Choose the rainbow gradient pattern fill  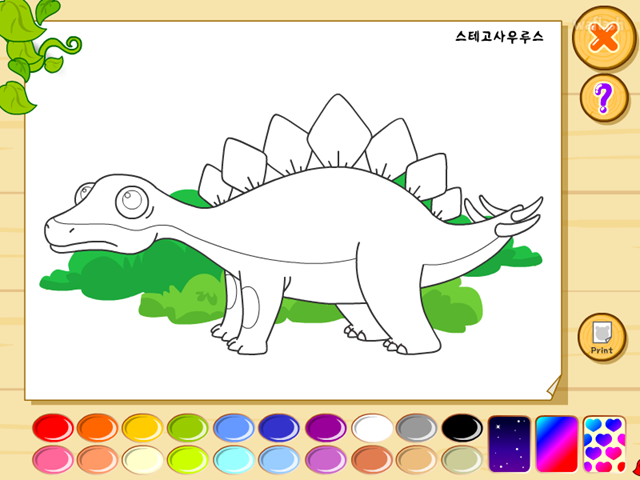coord(557,444)
